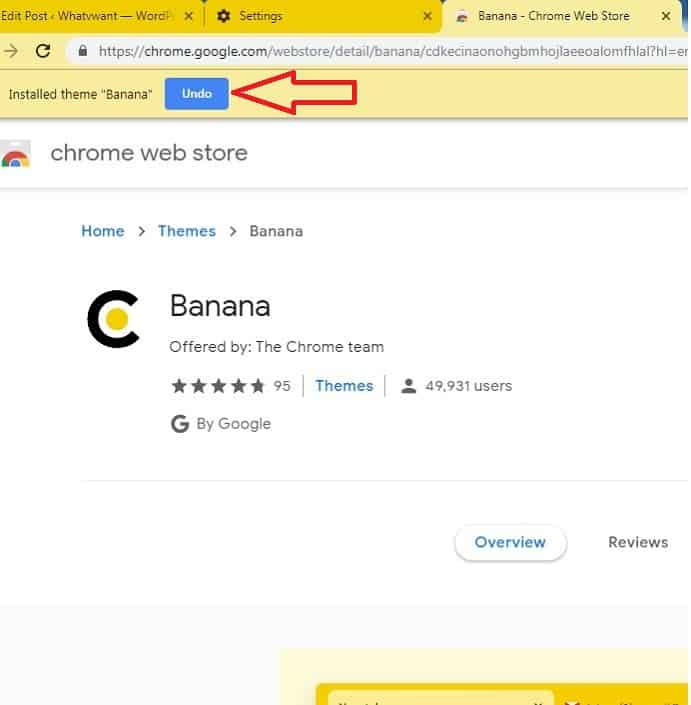The image size is (691, 705).
Task: Click the Settings gear tab icon
Action: coord(223,16)
